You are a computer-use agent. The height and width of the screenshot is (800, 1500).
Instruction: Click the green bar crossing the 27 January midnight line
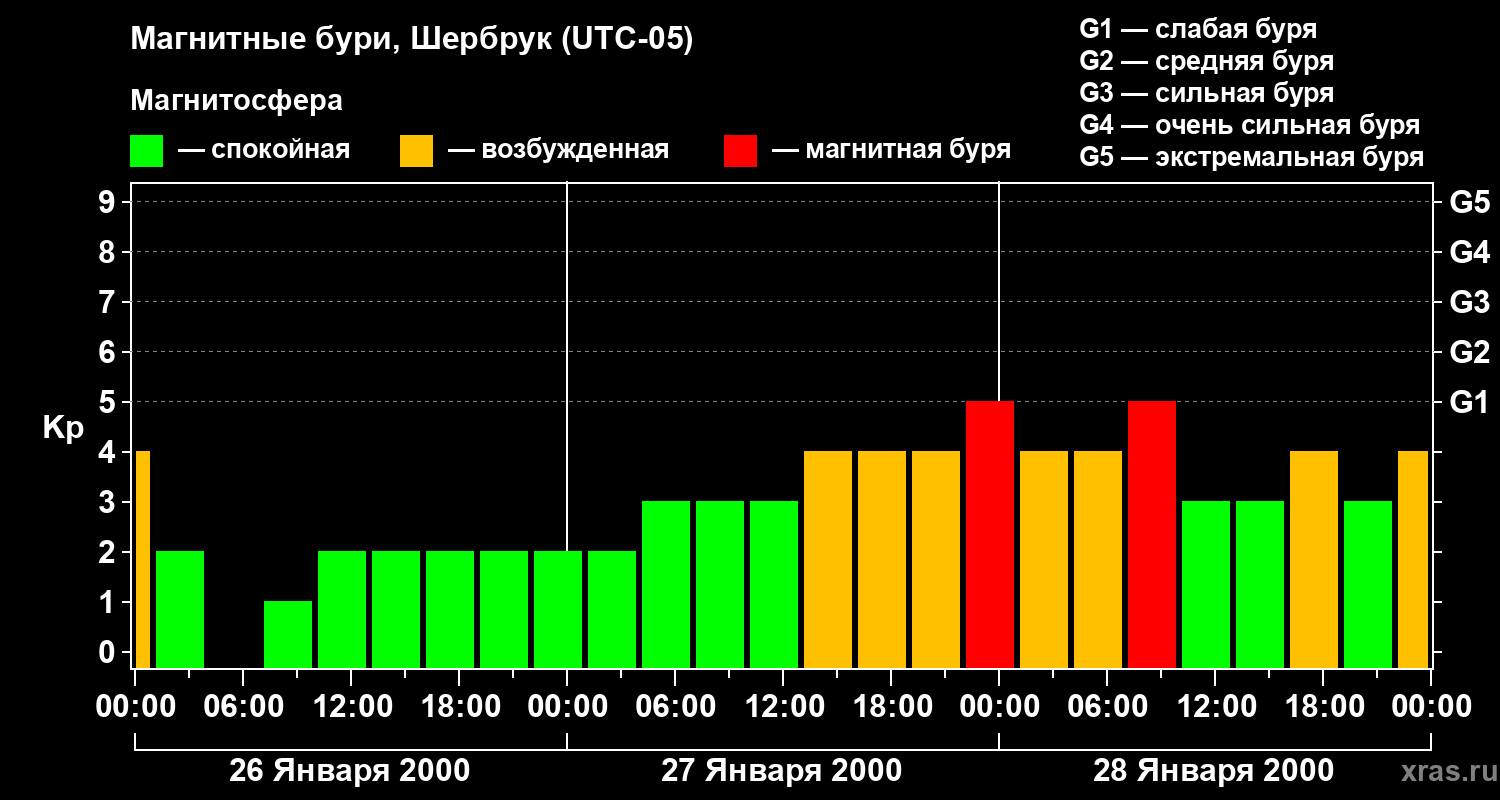[558, 609]
